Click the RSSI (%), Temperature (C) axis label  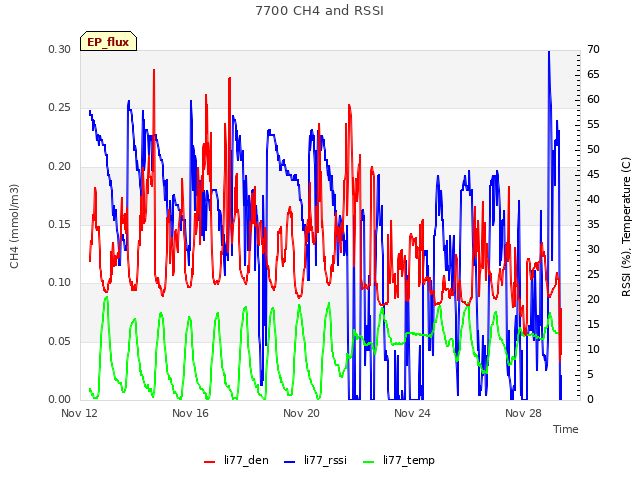[x=626, y=227]
